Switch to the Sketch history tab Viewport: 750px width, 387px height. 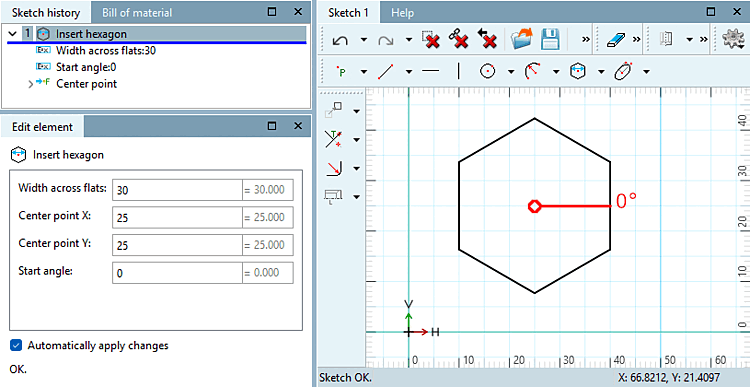point(45,13)
